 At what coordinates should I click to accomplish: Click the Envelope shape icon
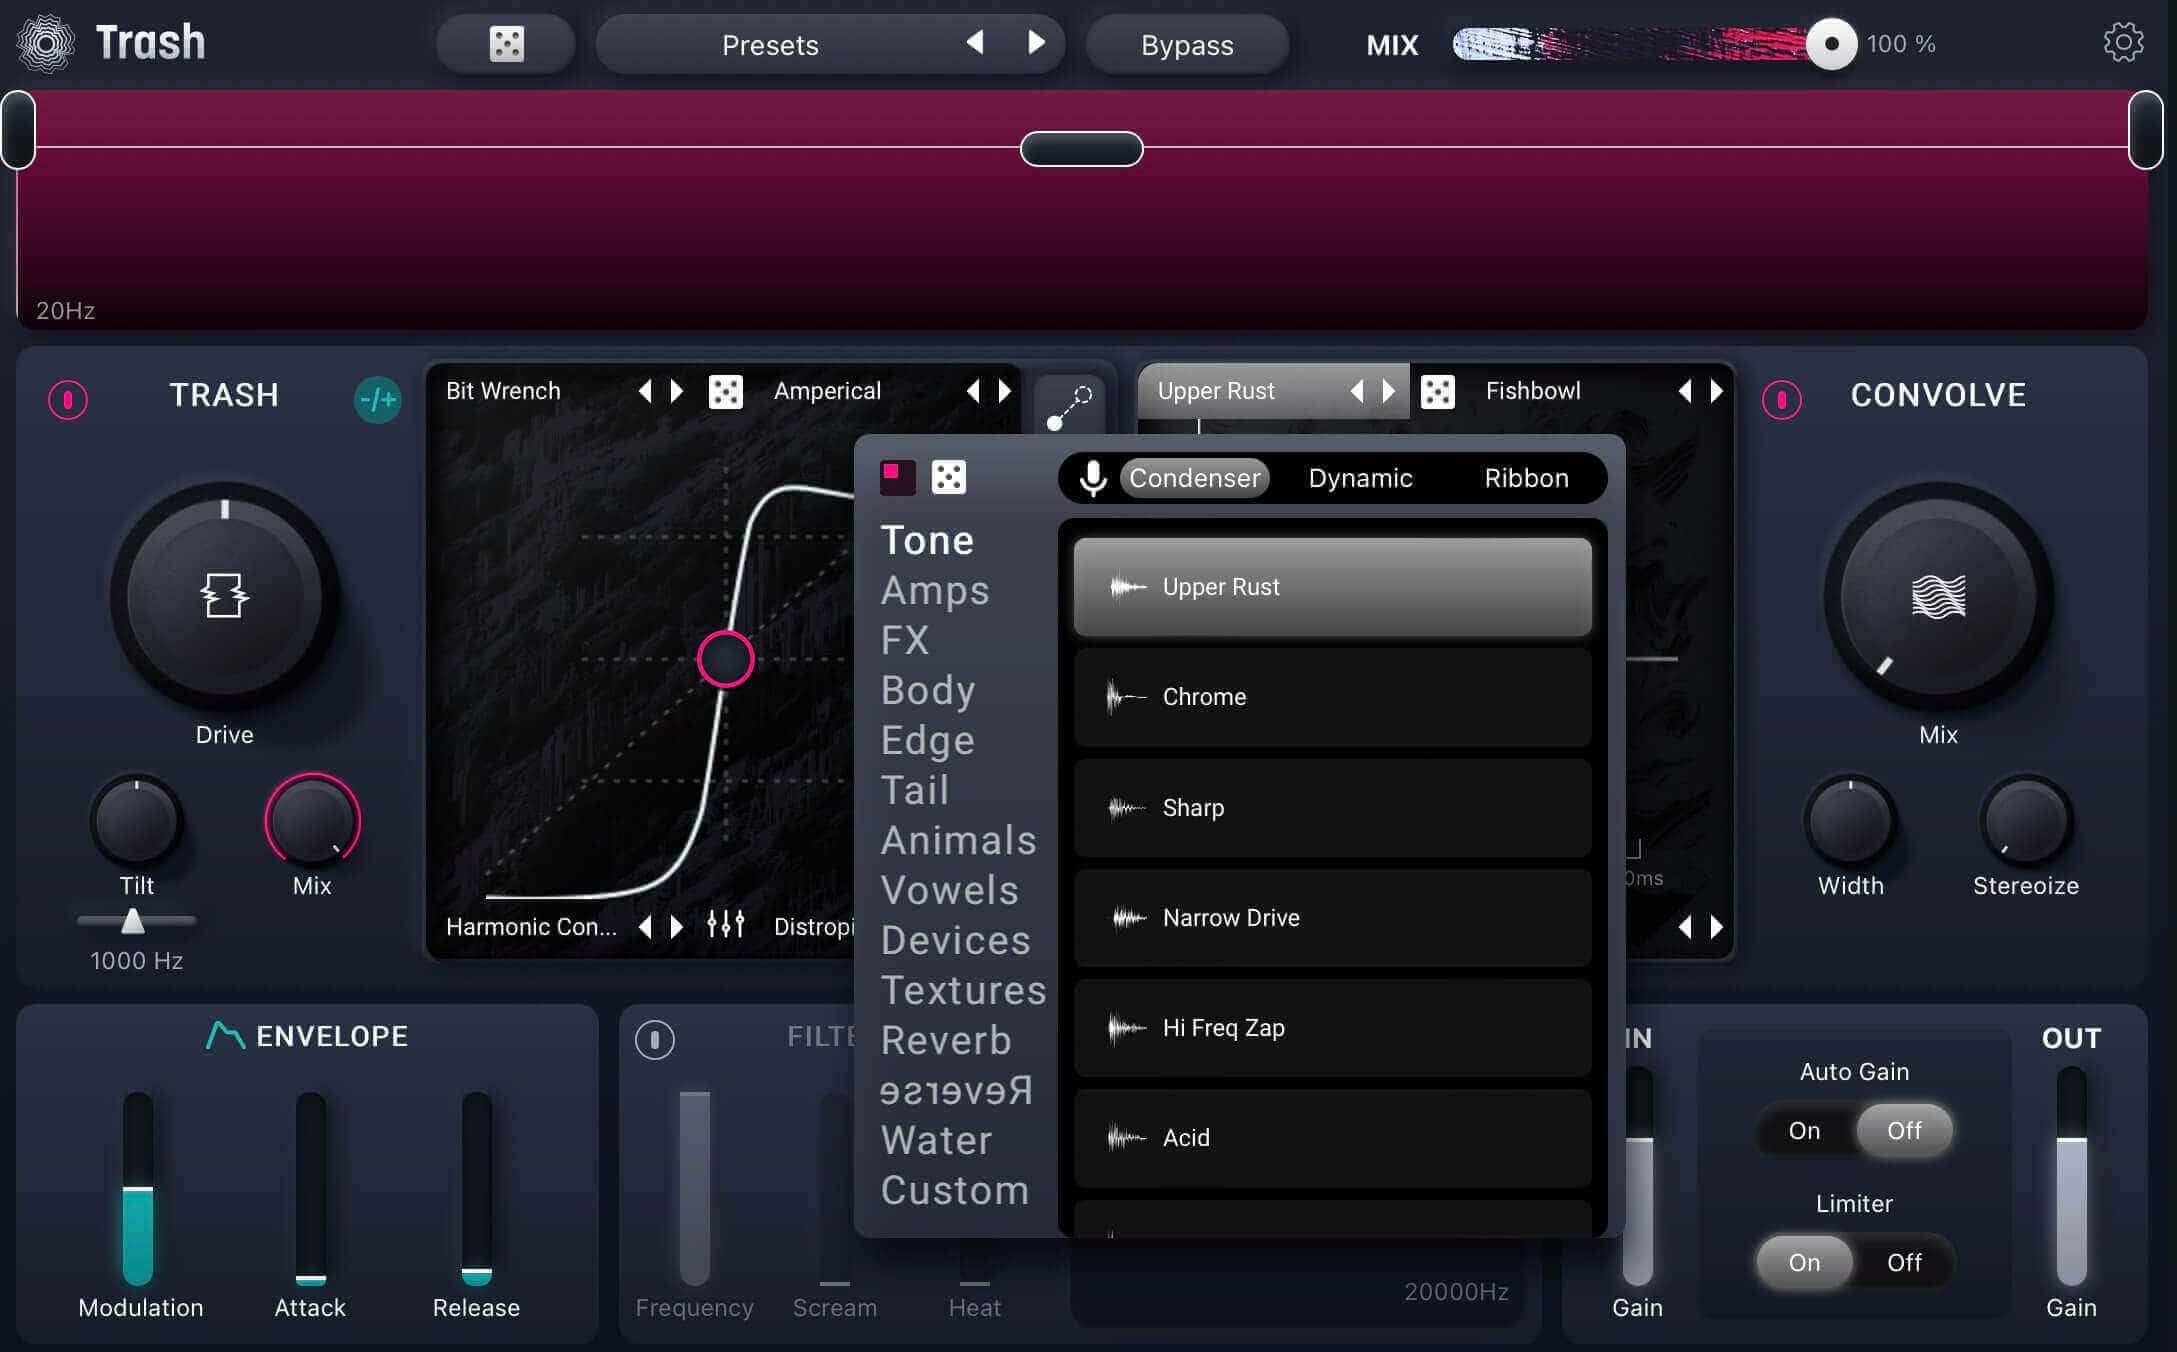click(x=225, y=1035)
